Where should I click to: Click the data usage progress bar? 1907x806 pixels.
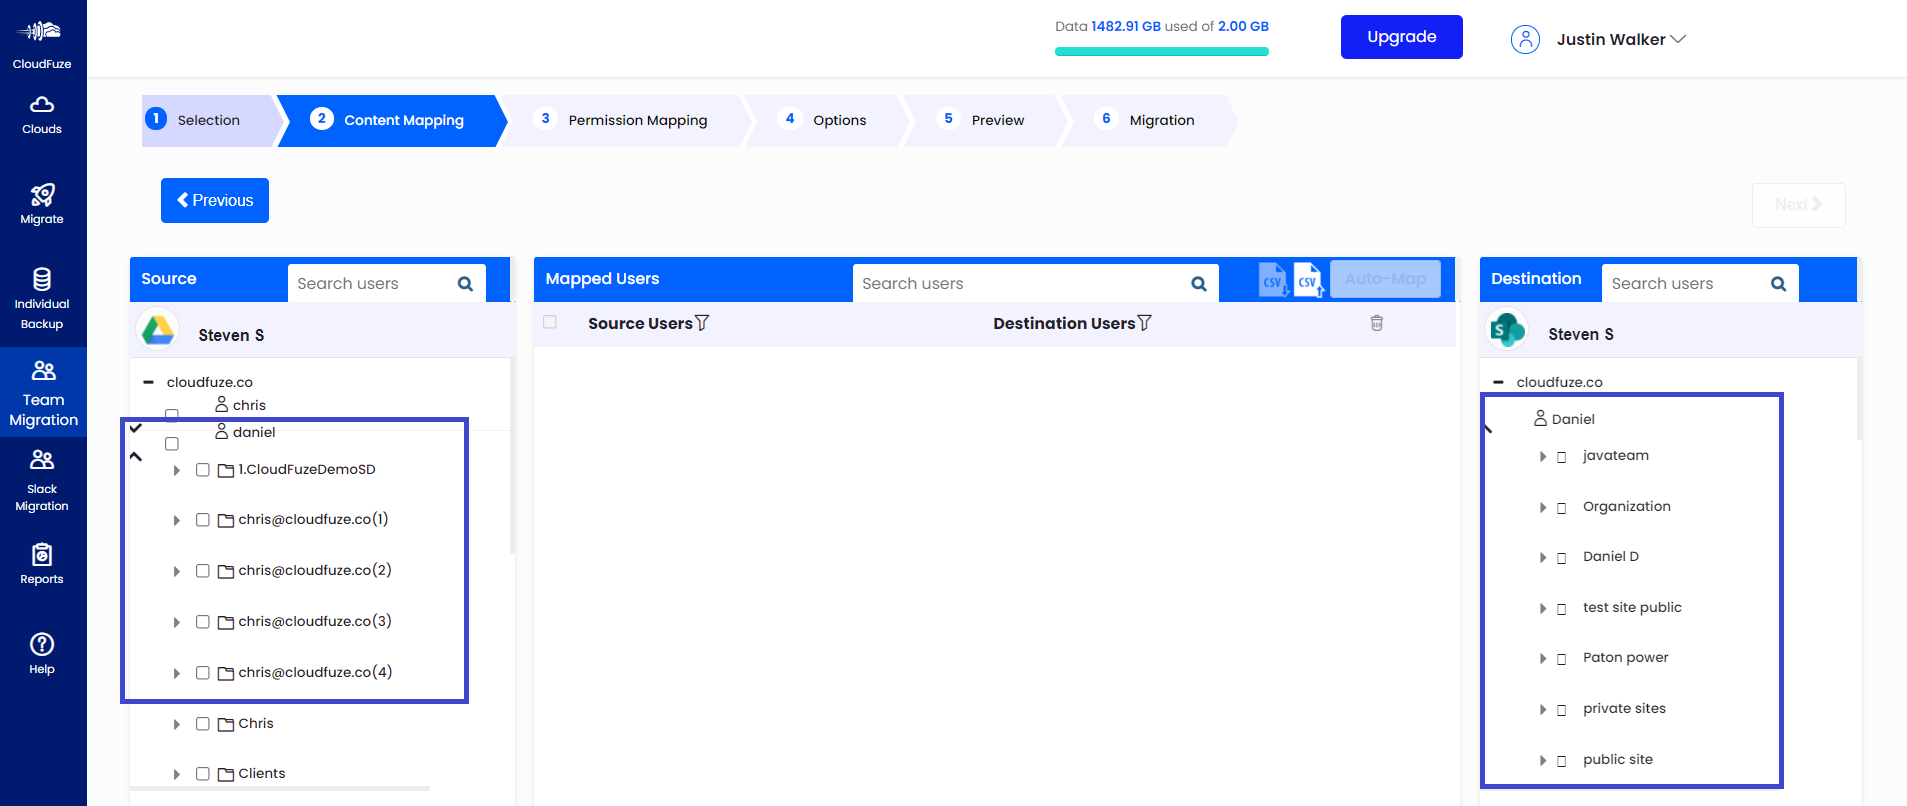coord(1162,51)
